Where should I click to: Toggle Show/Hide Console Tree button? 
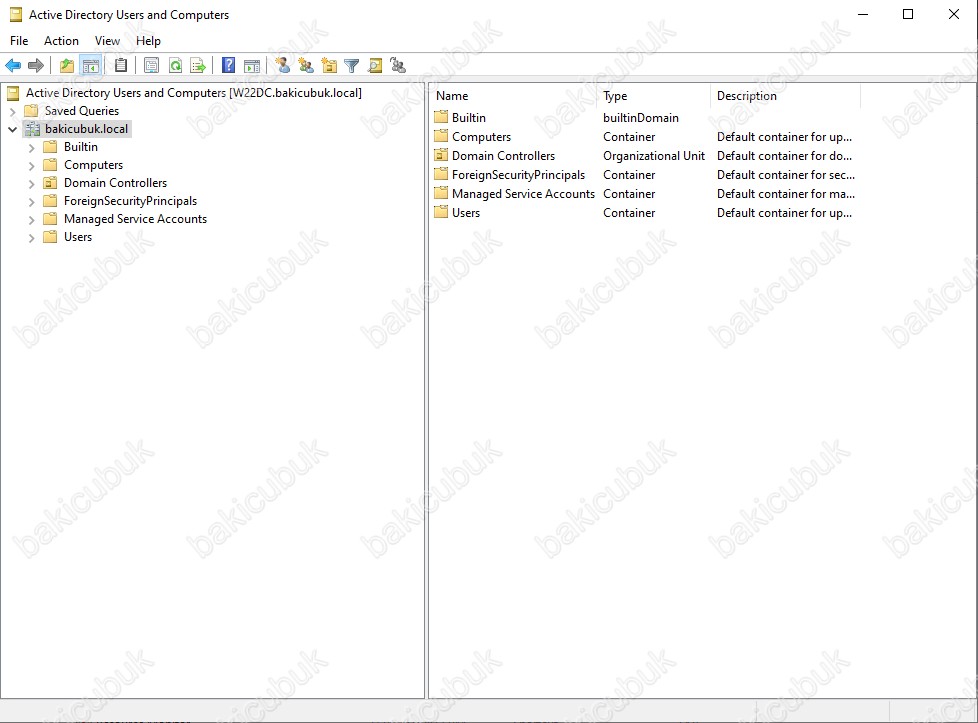[91, 66]
